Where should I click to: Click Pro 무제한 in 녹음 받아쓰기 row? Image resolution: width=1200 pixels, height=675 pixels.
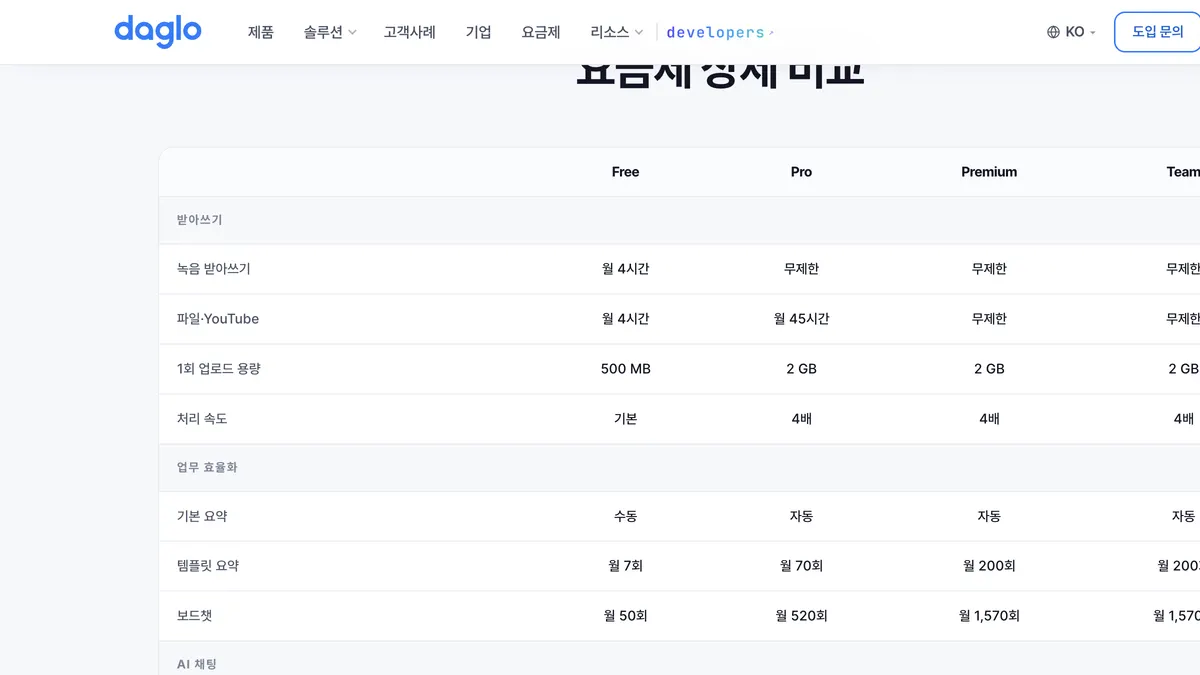coord(801,269)
